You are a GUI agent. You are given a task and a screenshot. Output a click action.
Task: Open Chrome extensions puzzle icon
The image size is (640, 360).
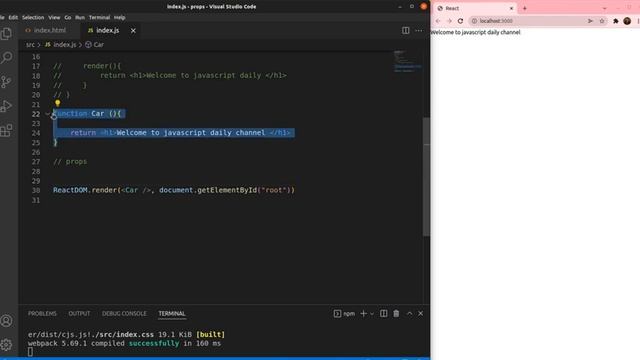pos(616,21)
